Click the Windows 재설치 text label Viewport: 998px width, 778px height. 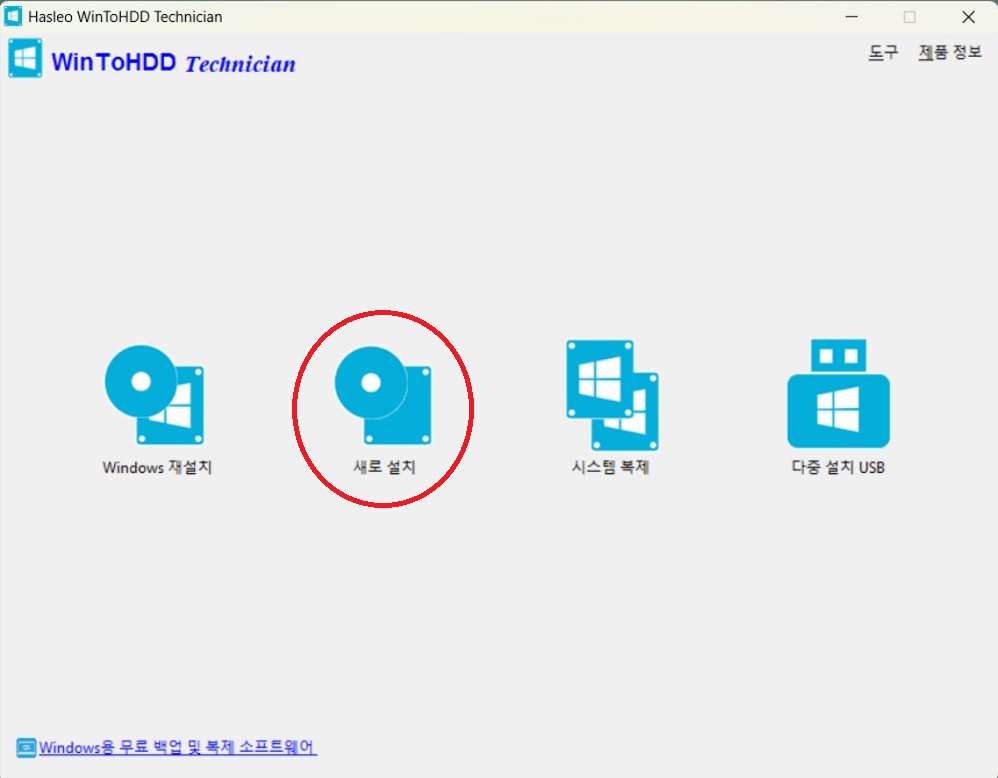coord(157,467)
